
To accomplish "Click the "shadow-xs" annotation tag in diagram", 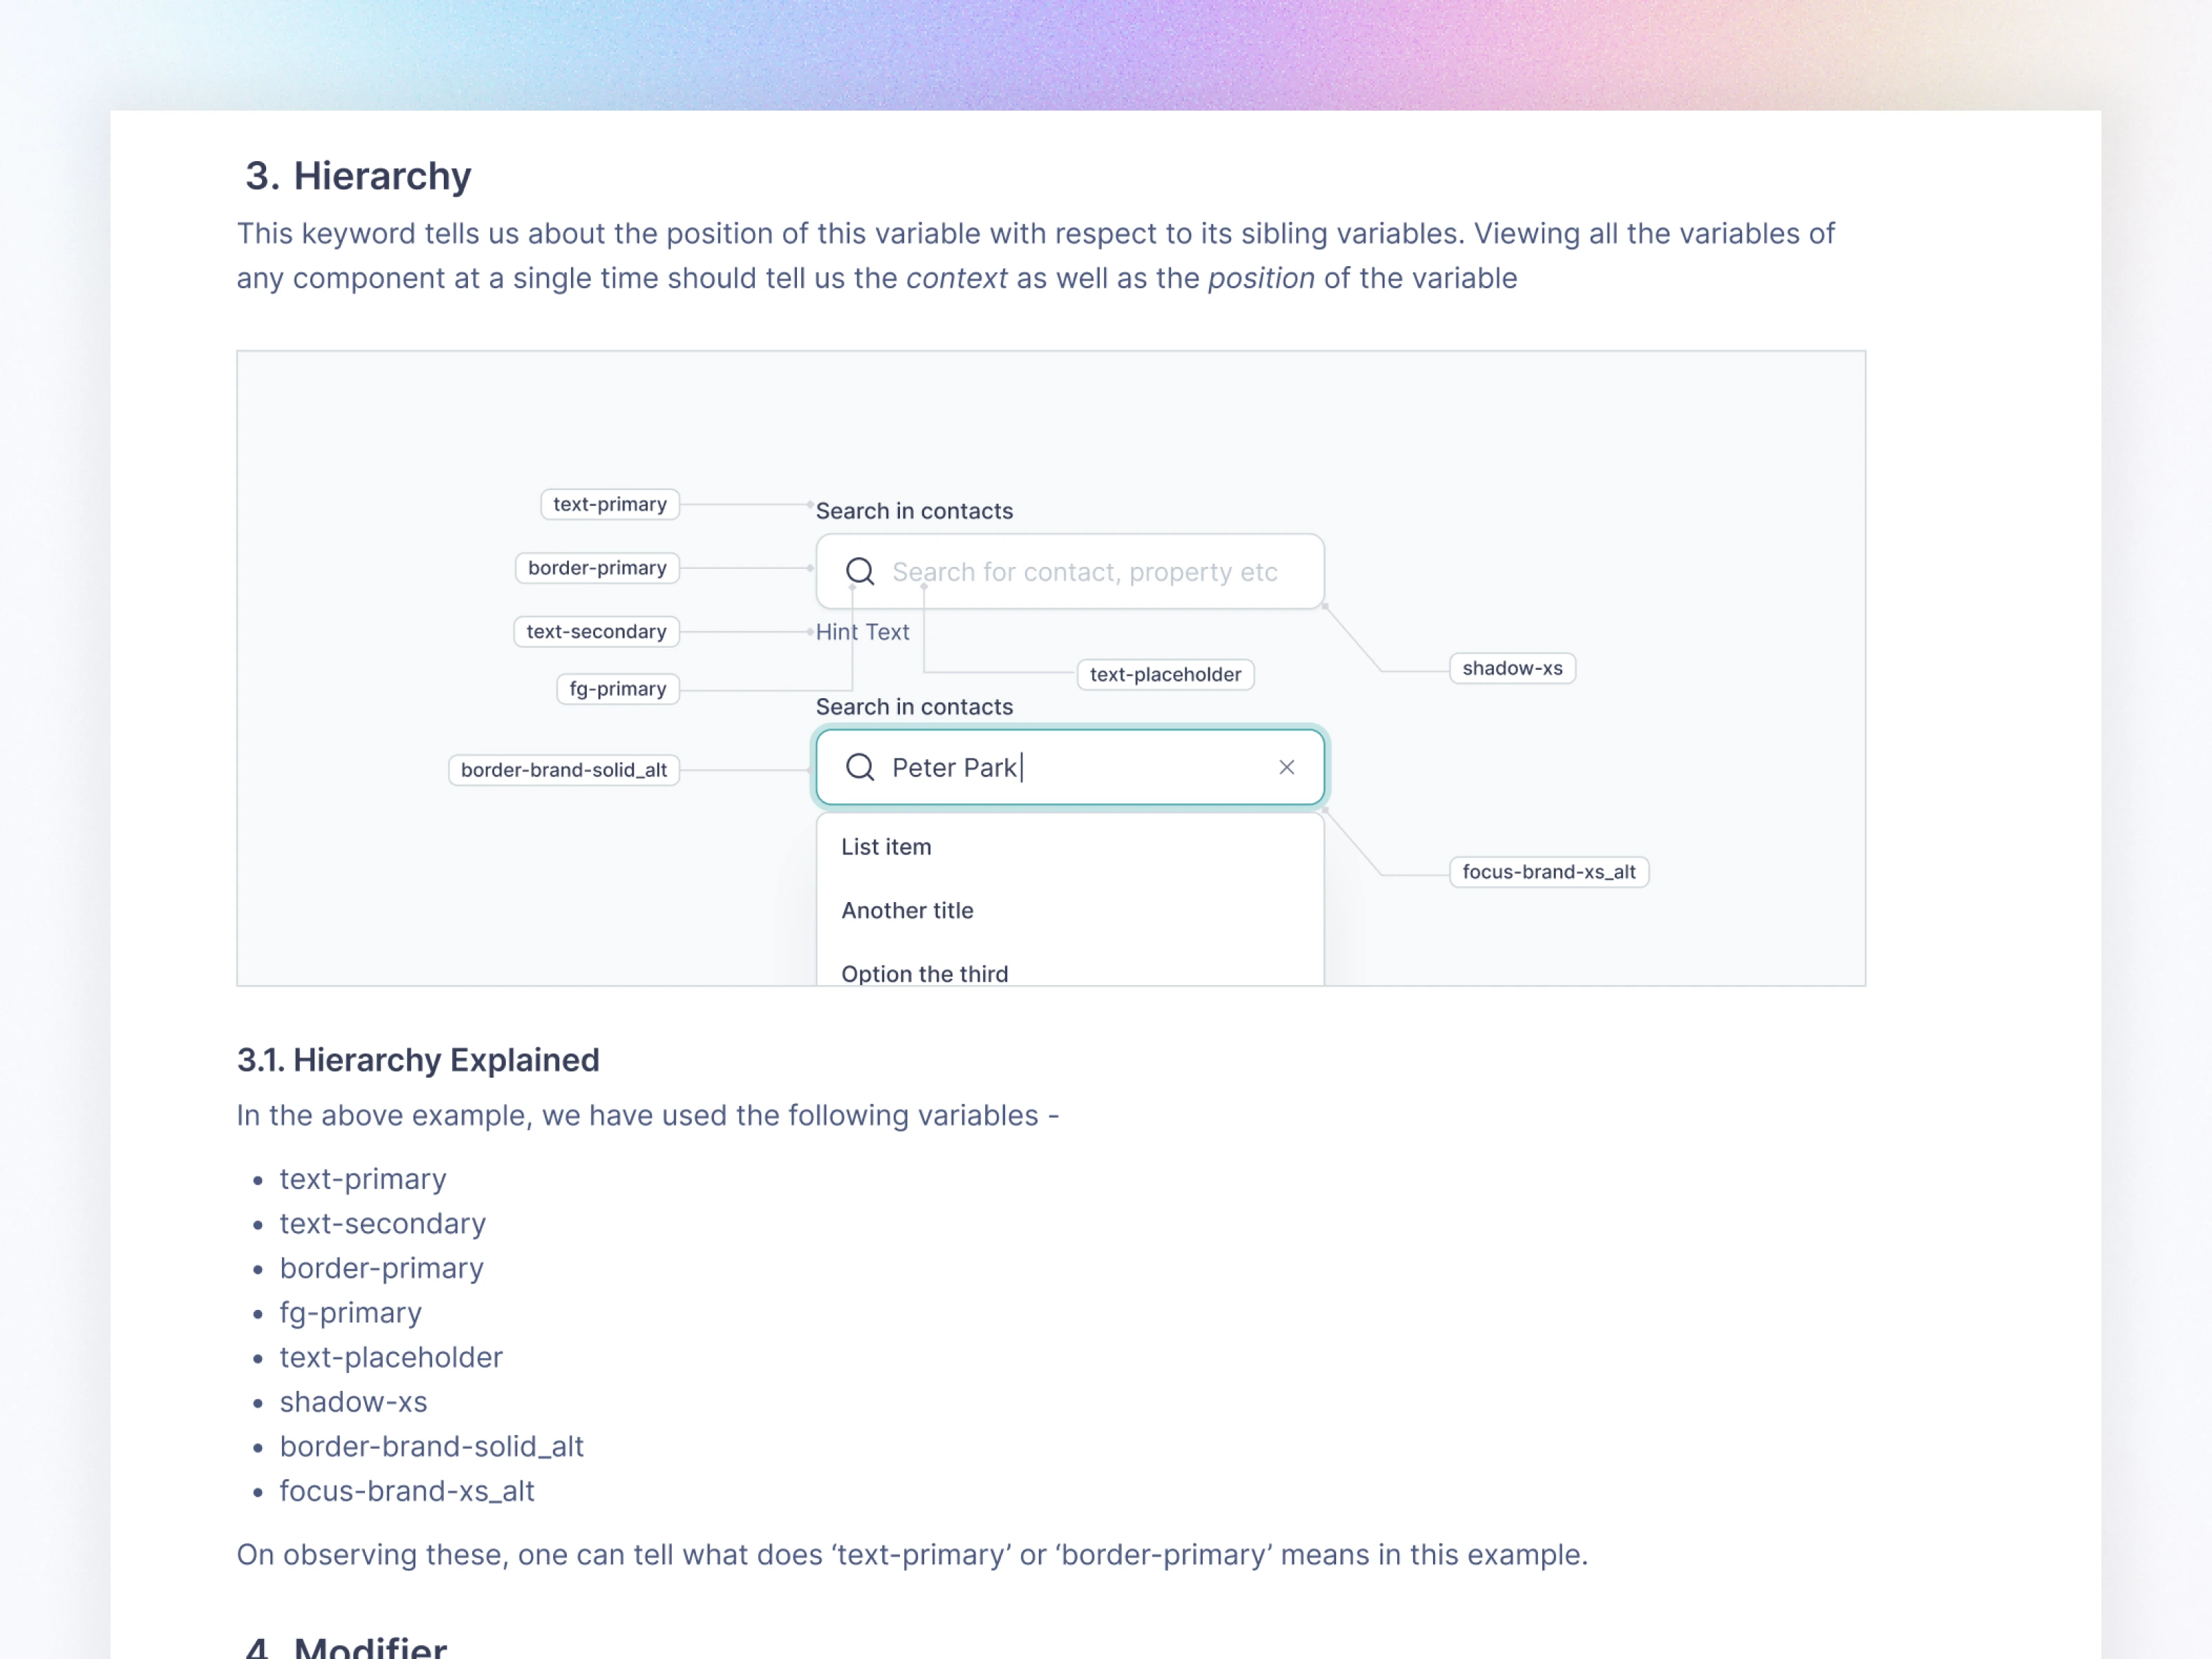I will click(x=1512, y=668).
